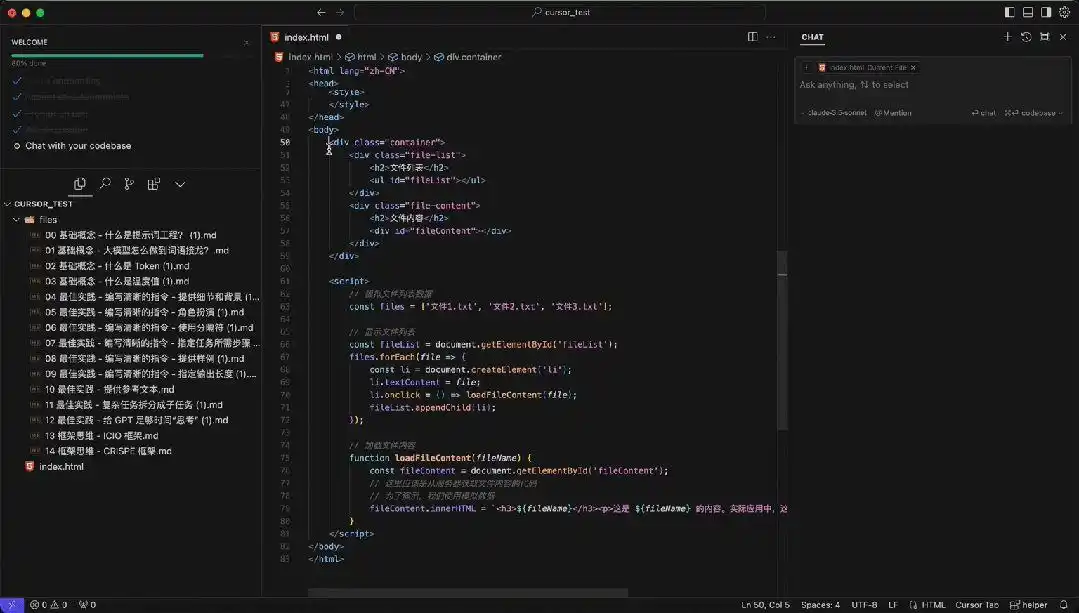Viewport: 1079px width, 613px height.
Task: Toggle the secondary sidebar visibility
Action: 1046,11
